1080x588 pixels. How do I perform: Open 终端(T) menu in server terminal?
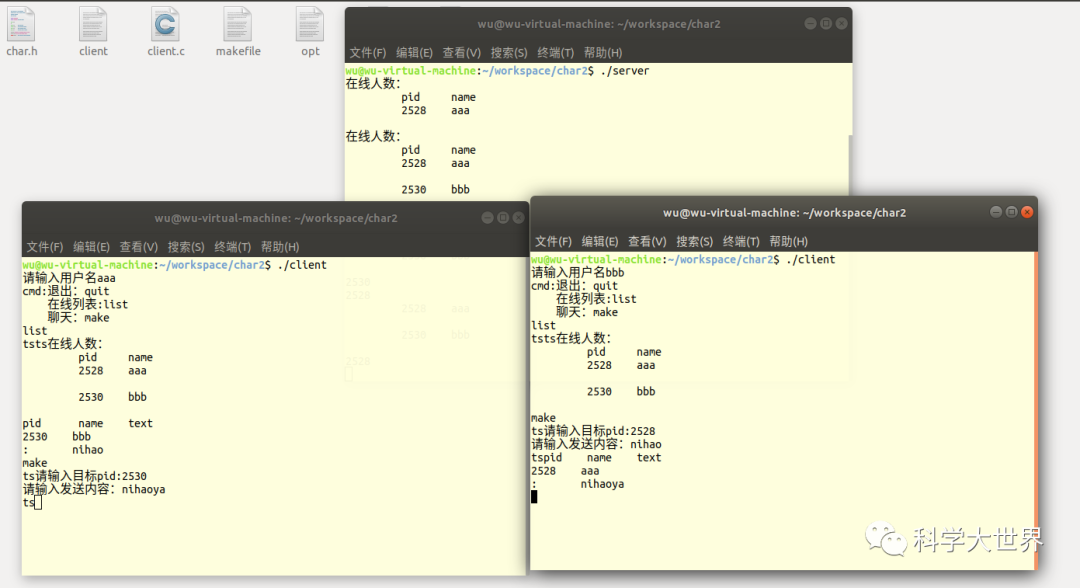pyautogui.click(x=555, y=52)
